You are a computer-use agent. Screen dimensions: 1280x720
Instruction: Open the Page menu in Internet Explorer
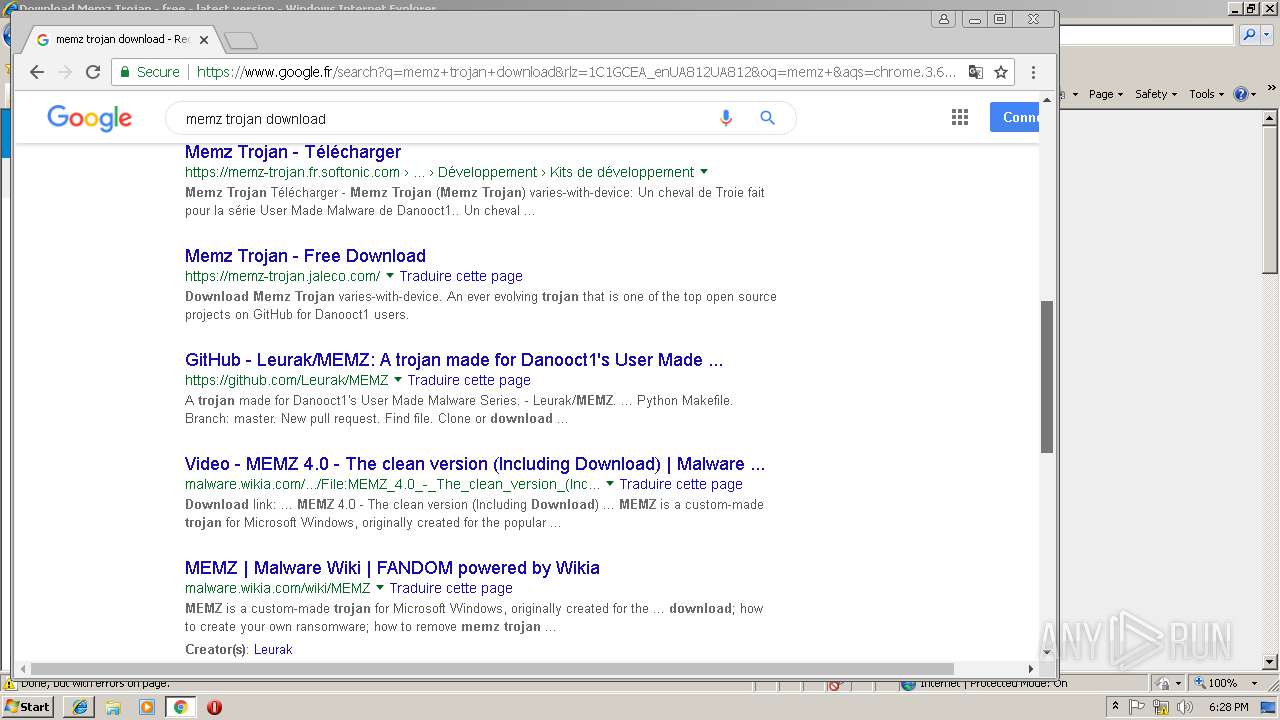pos(1106,94)
